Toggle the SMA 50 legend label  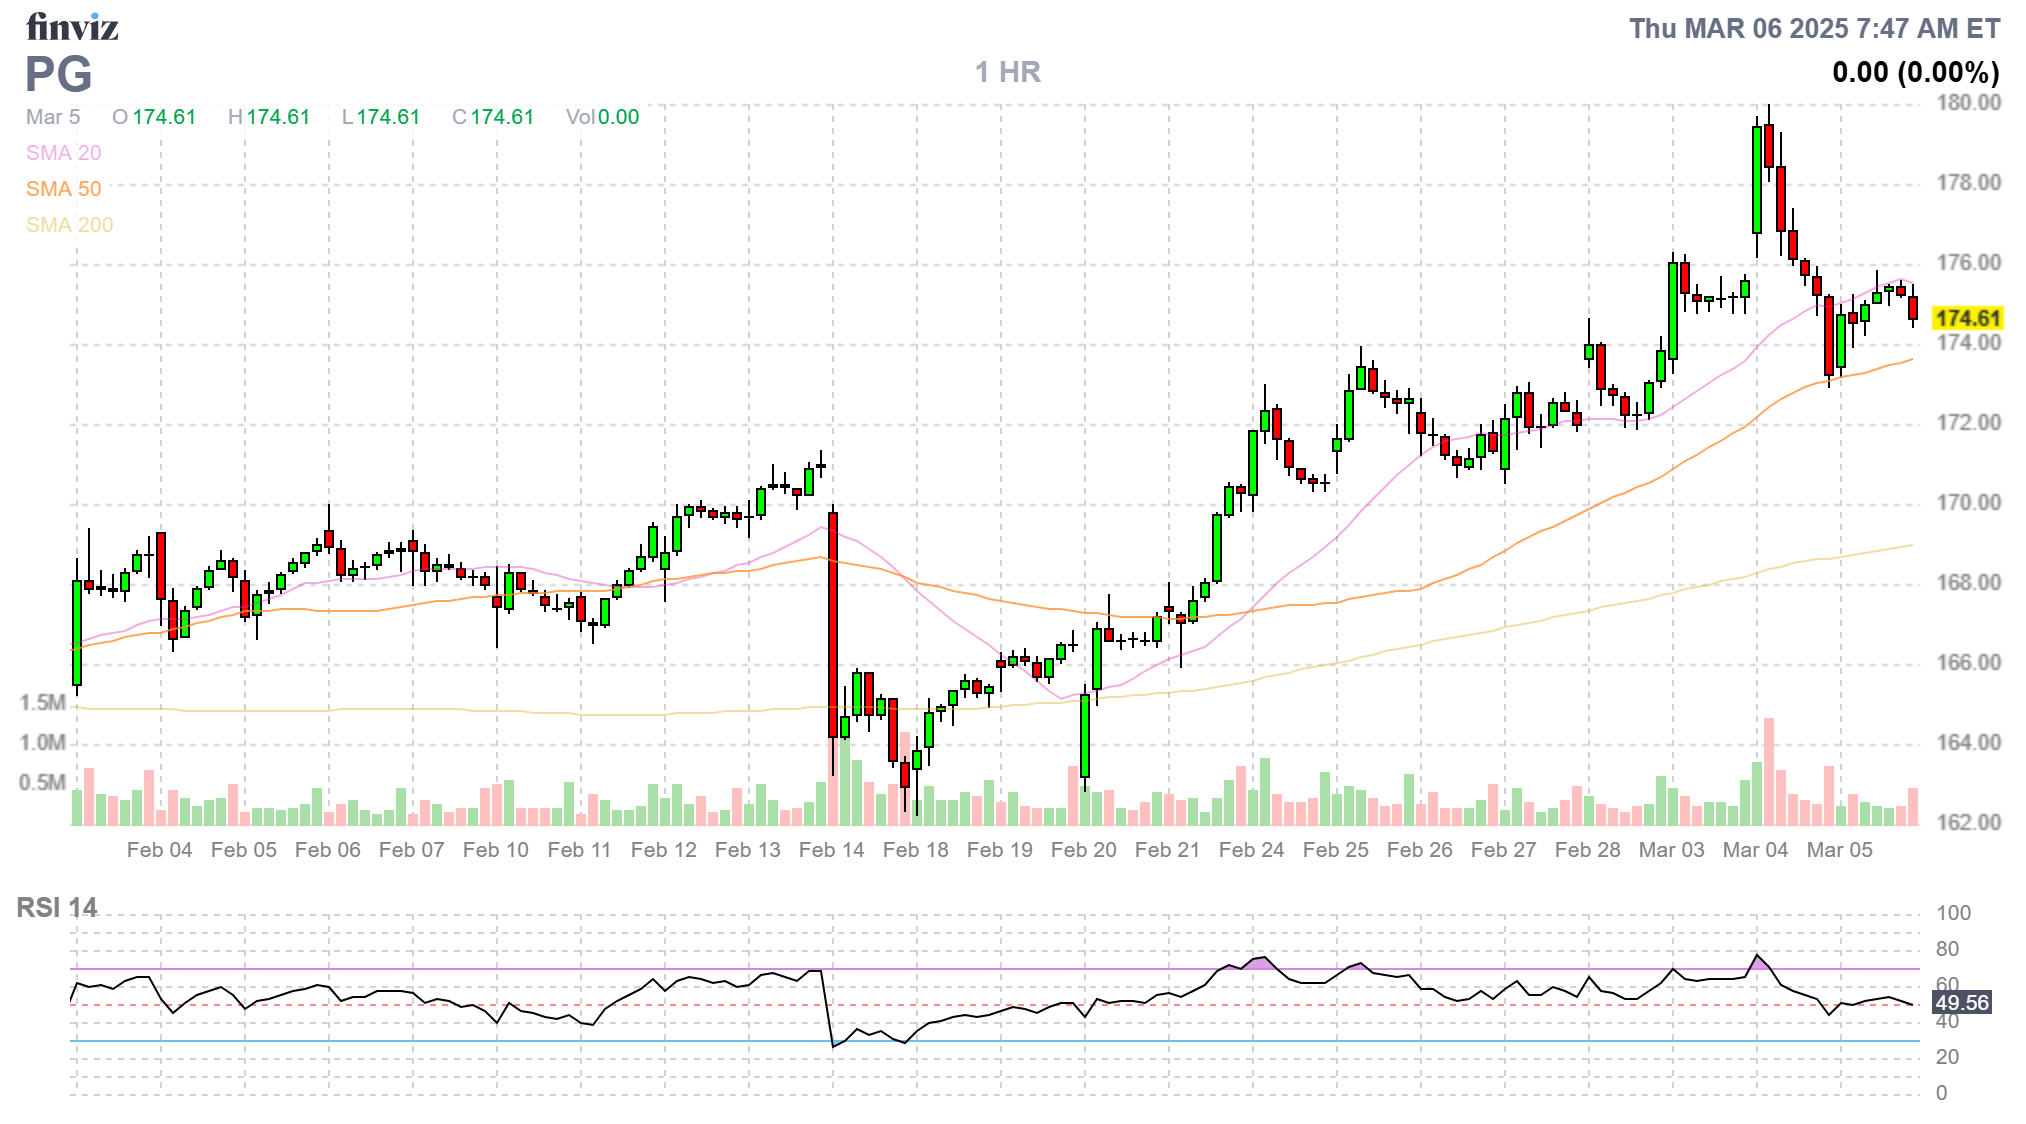coord(63,189)
